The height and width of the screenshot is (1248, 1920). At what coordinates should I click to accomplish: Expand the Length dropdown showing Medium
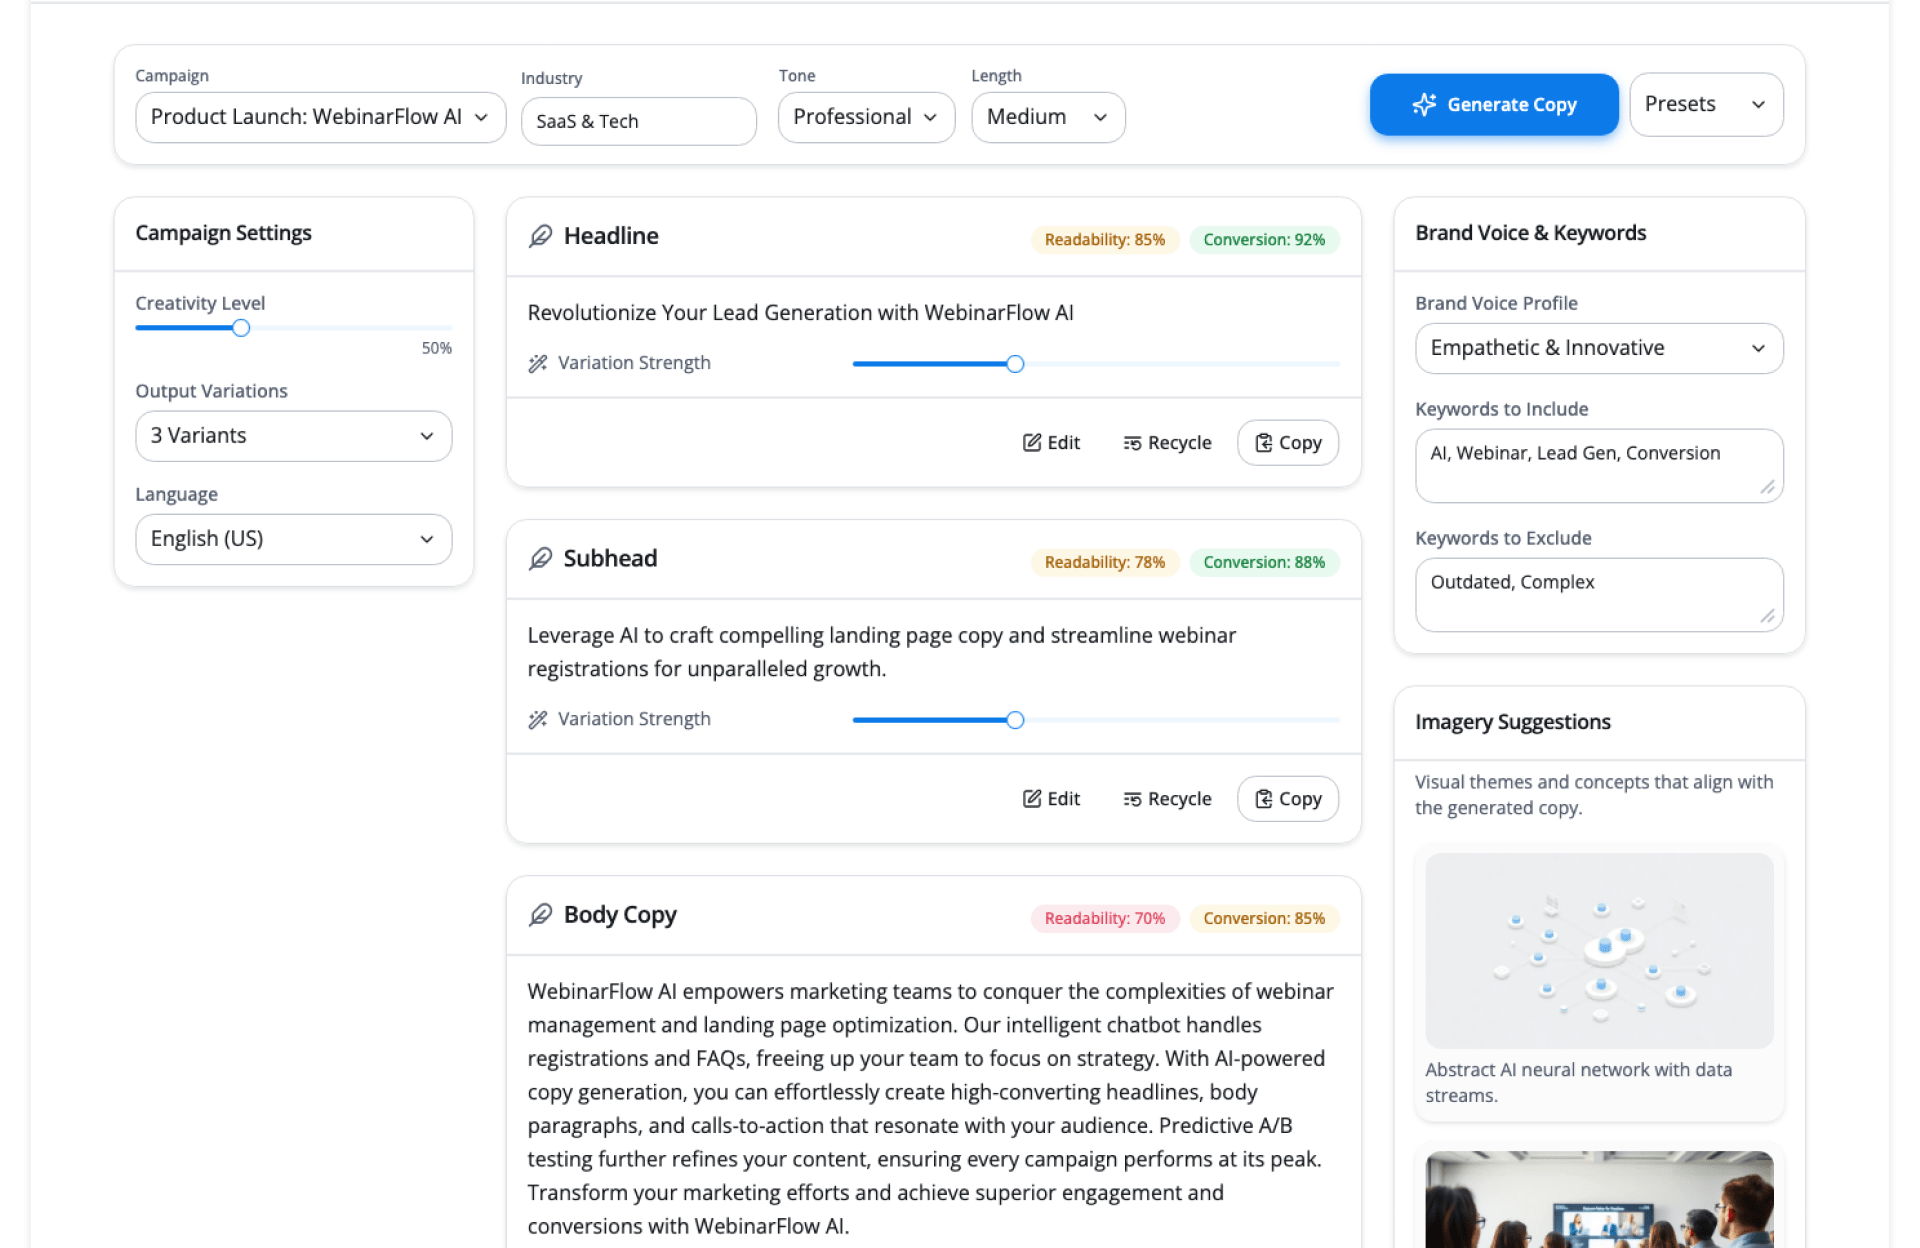coord(1047,117)
